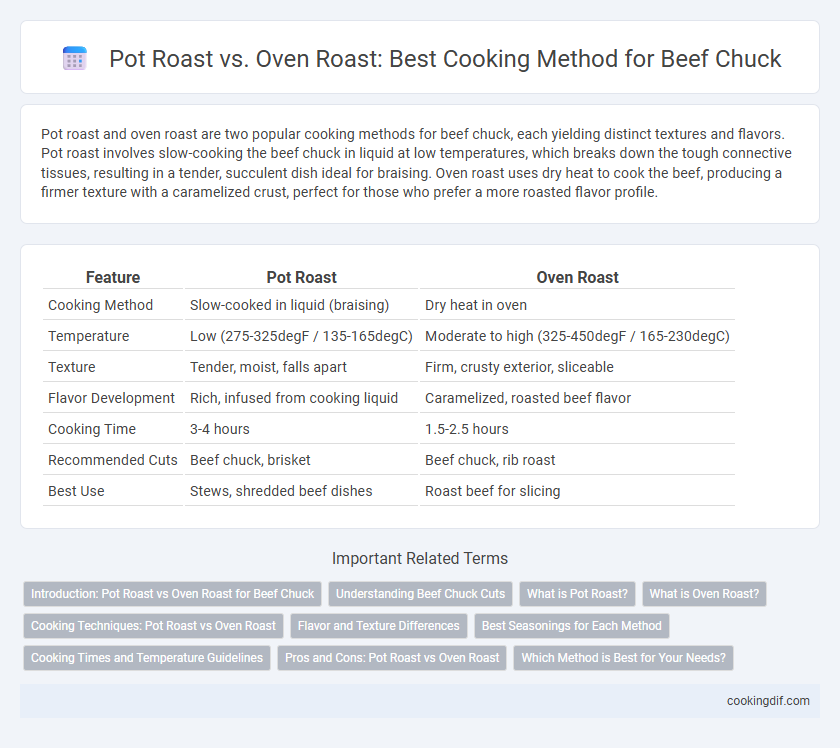
Task: Click the 'Slow-cooked in liquid (braising)' cell
Action: [x=289, y=305]
